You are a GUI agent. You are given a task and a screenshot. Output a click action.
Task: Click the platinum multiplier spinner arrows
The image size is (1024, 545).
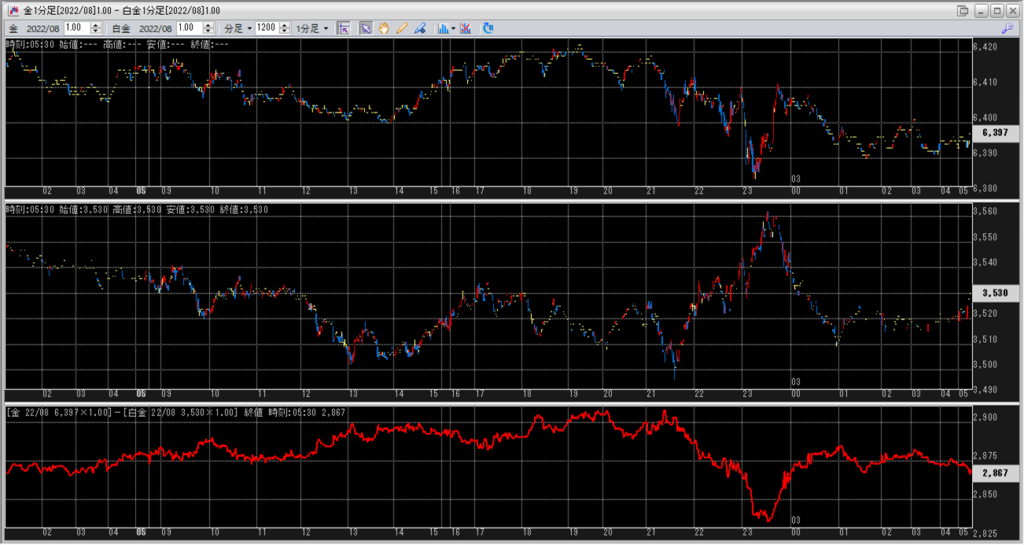pos(208,28)
